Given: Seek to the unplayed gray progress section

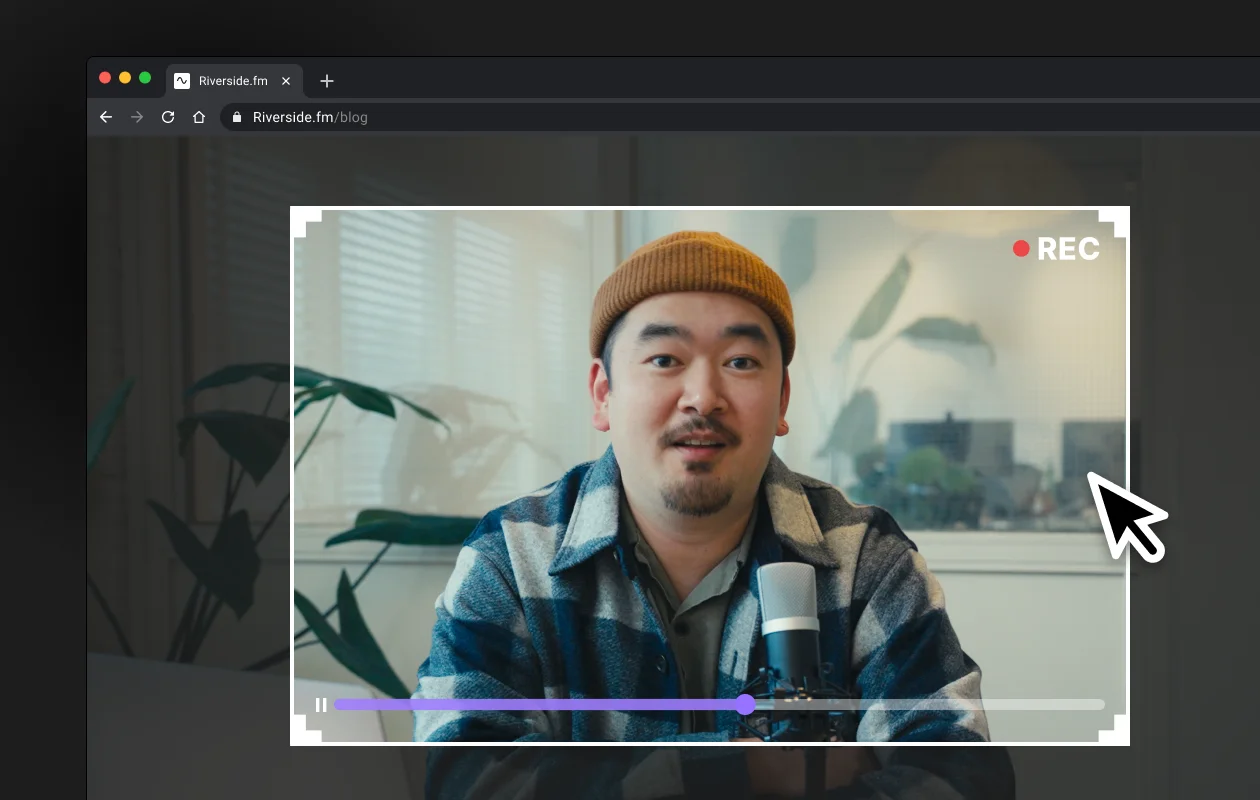Looking at the screenshot, I should pyautogui.click(x=930, y=705).
